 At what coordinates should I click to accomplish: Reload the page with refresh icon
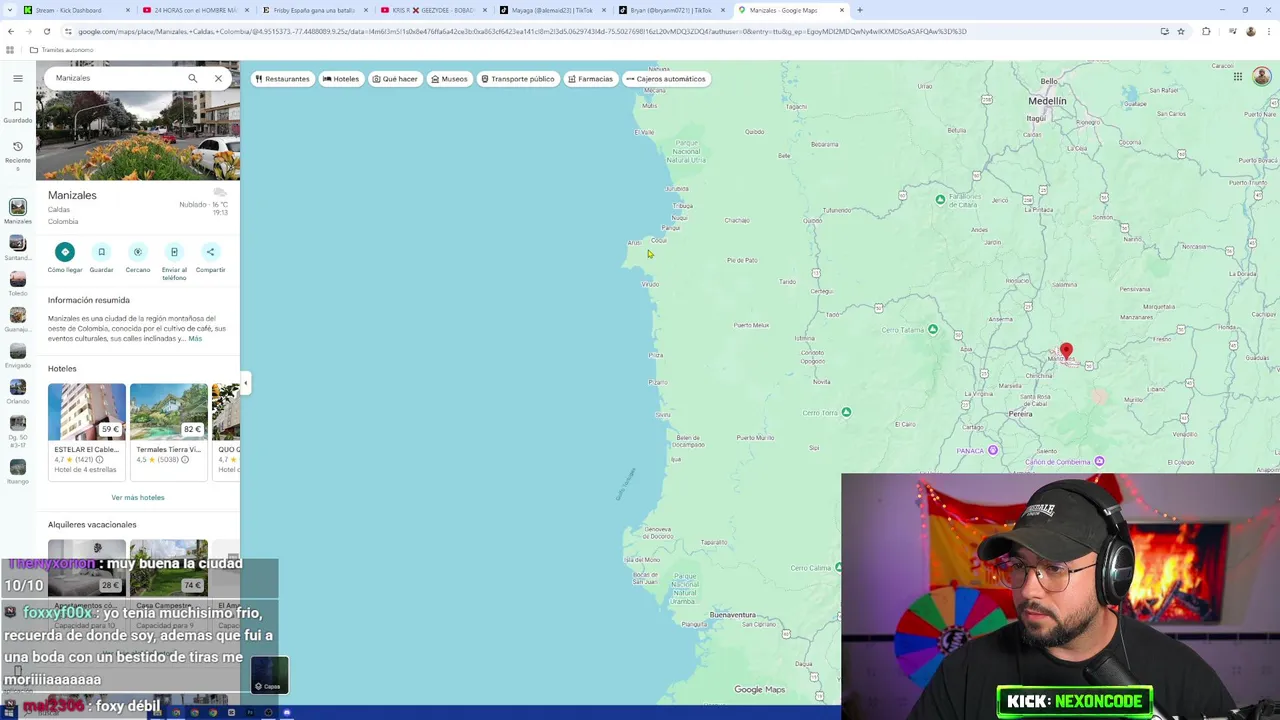[46, 31]
